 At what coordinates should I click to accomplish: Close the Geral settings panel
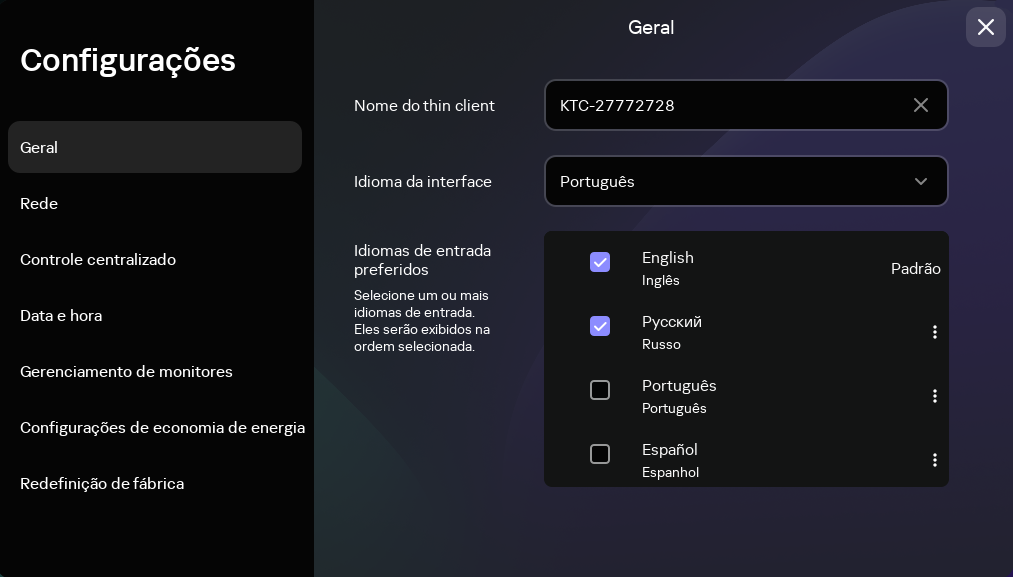(986, 27)
